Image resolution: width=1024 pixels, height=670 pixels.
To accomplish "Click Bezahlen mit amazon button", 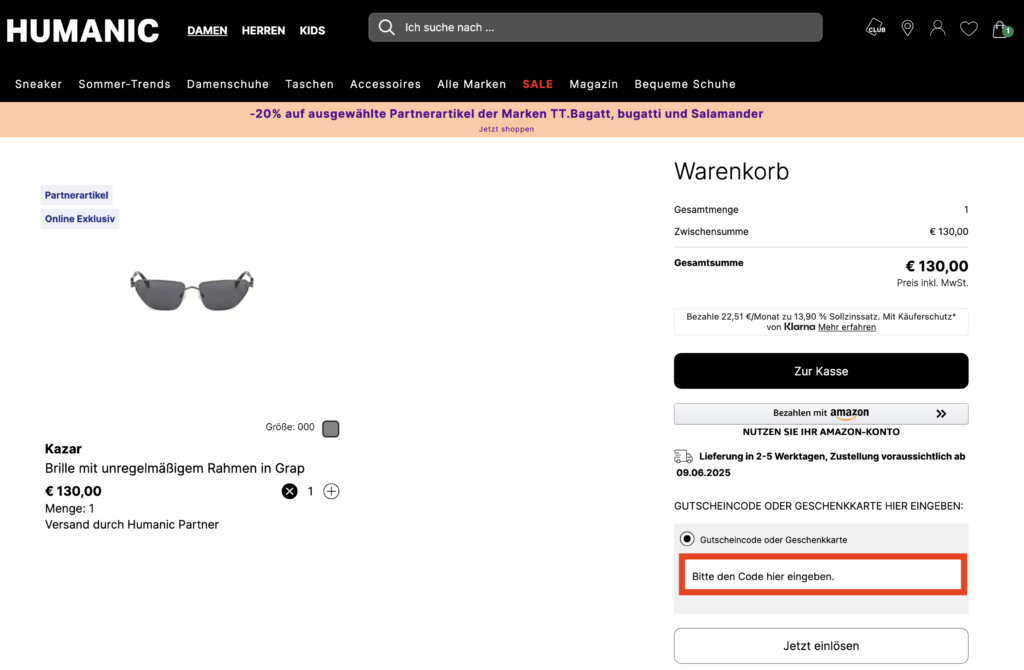I will pyautogui.click(x=821, y=413).
